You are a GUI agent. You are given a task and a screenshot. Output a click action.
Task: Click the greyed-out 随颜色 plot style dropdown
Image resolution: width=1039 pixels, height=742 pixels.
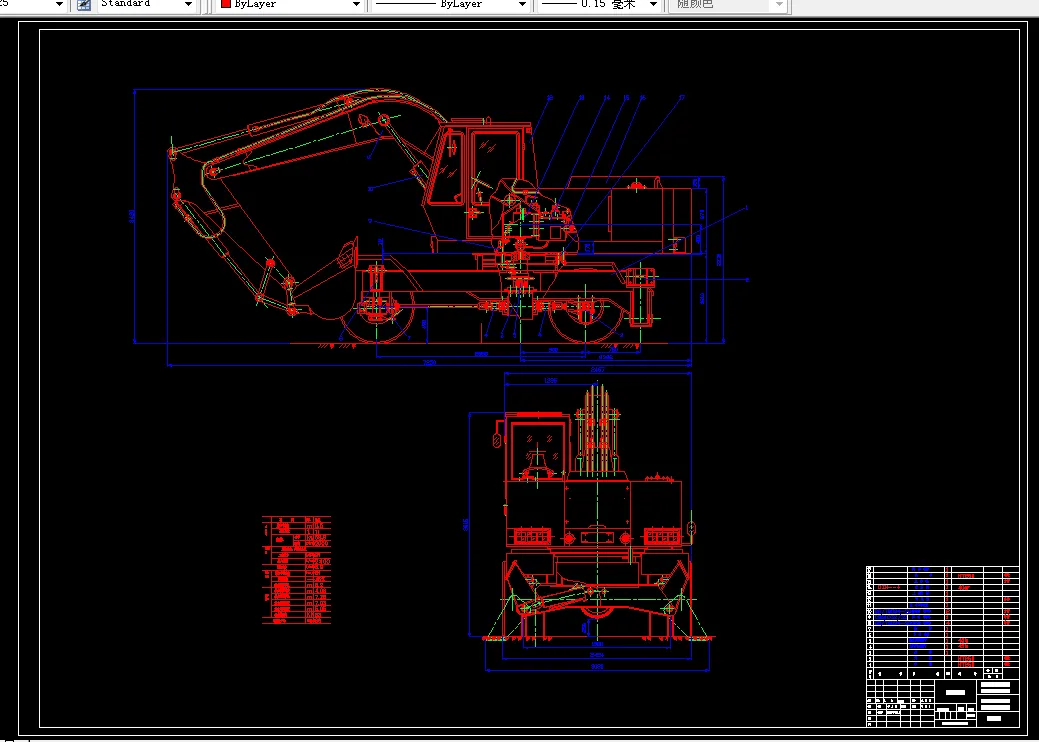pos(727,5)
